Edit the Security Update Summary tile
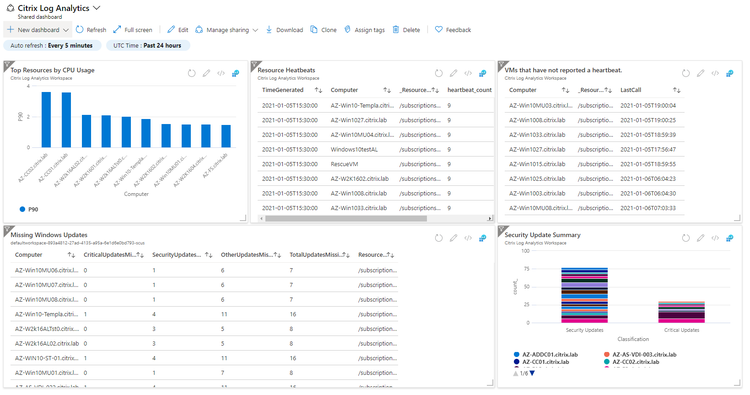Image resolution: width=750 pixels, height=395 pixels. click(700, 238)
